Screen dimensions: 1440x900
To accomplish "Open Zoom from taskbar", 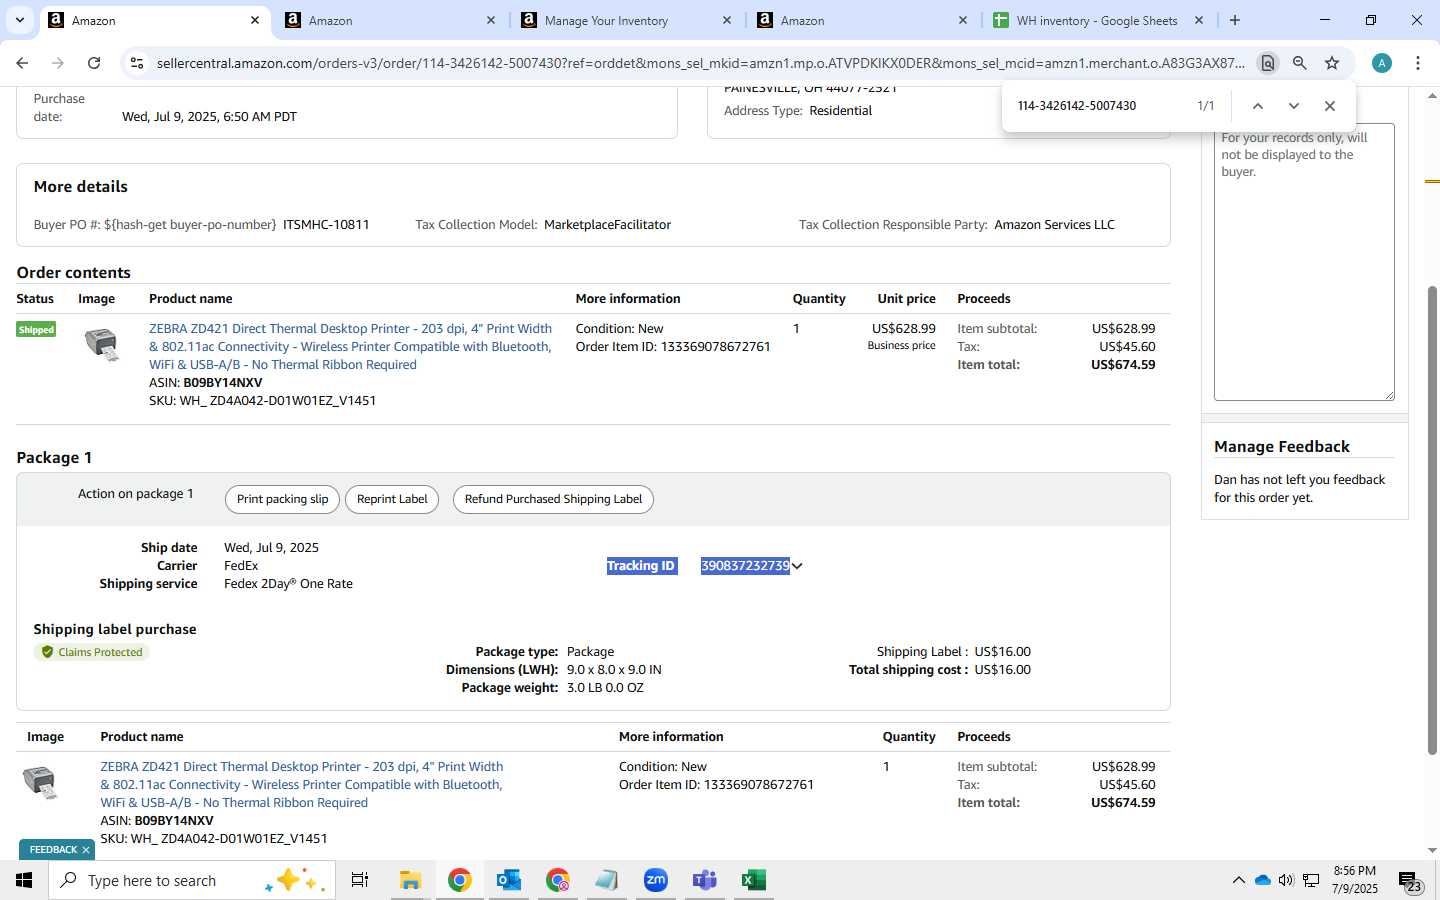I will point(655,880).
